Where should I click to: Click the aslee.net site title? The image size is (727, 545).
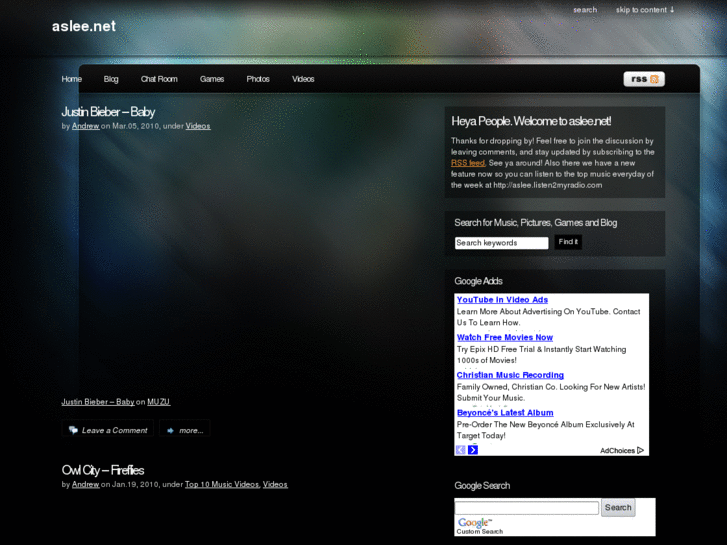point(84,26)
